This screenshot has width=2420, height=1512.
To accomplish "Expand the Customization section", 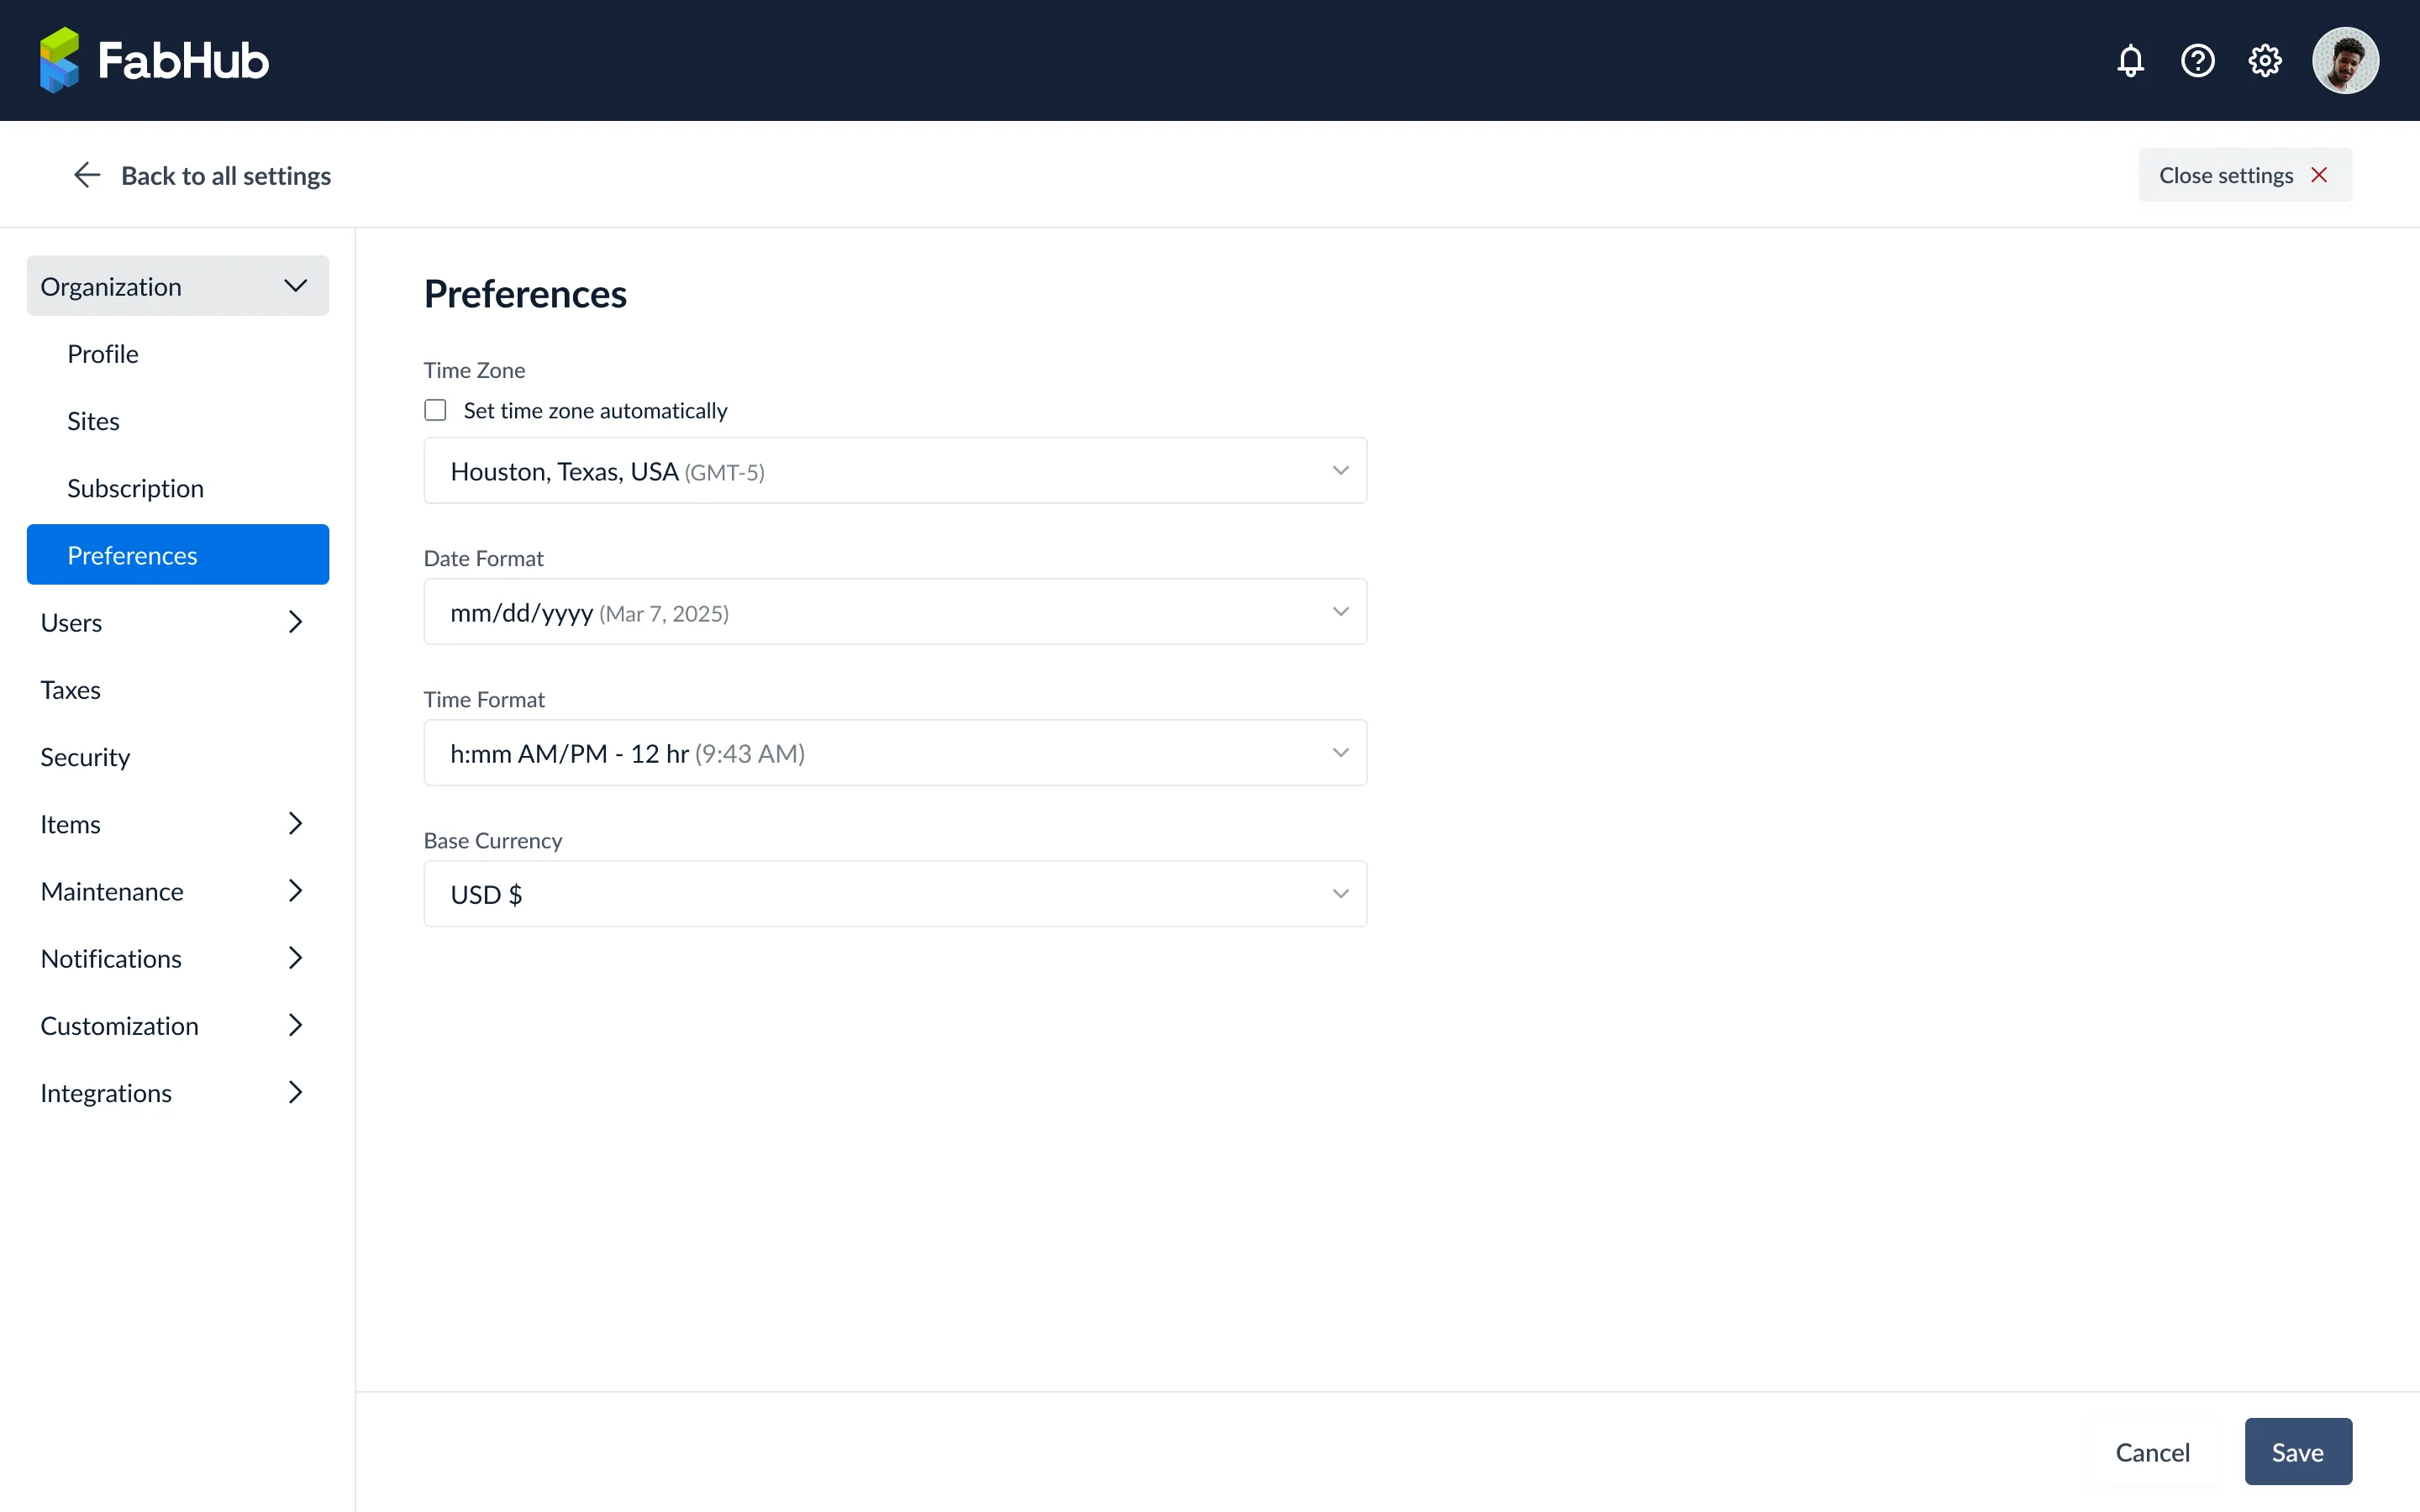I will pos(178,1025).
